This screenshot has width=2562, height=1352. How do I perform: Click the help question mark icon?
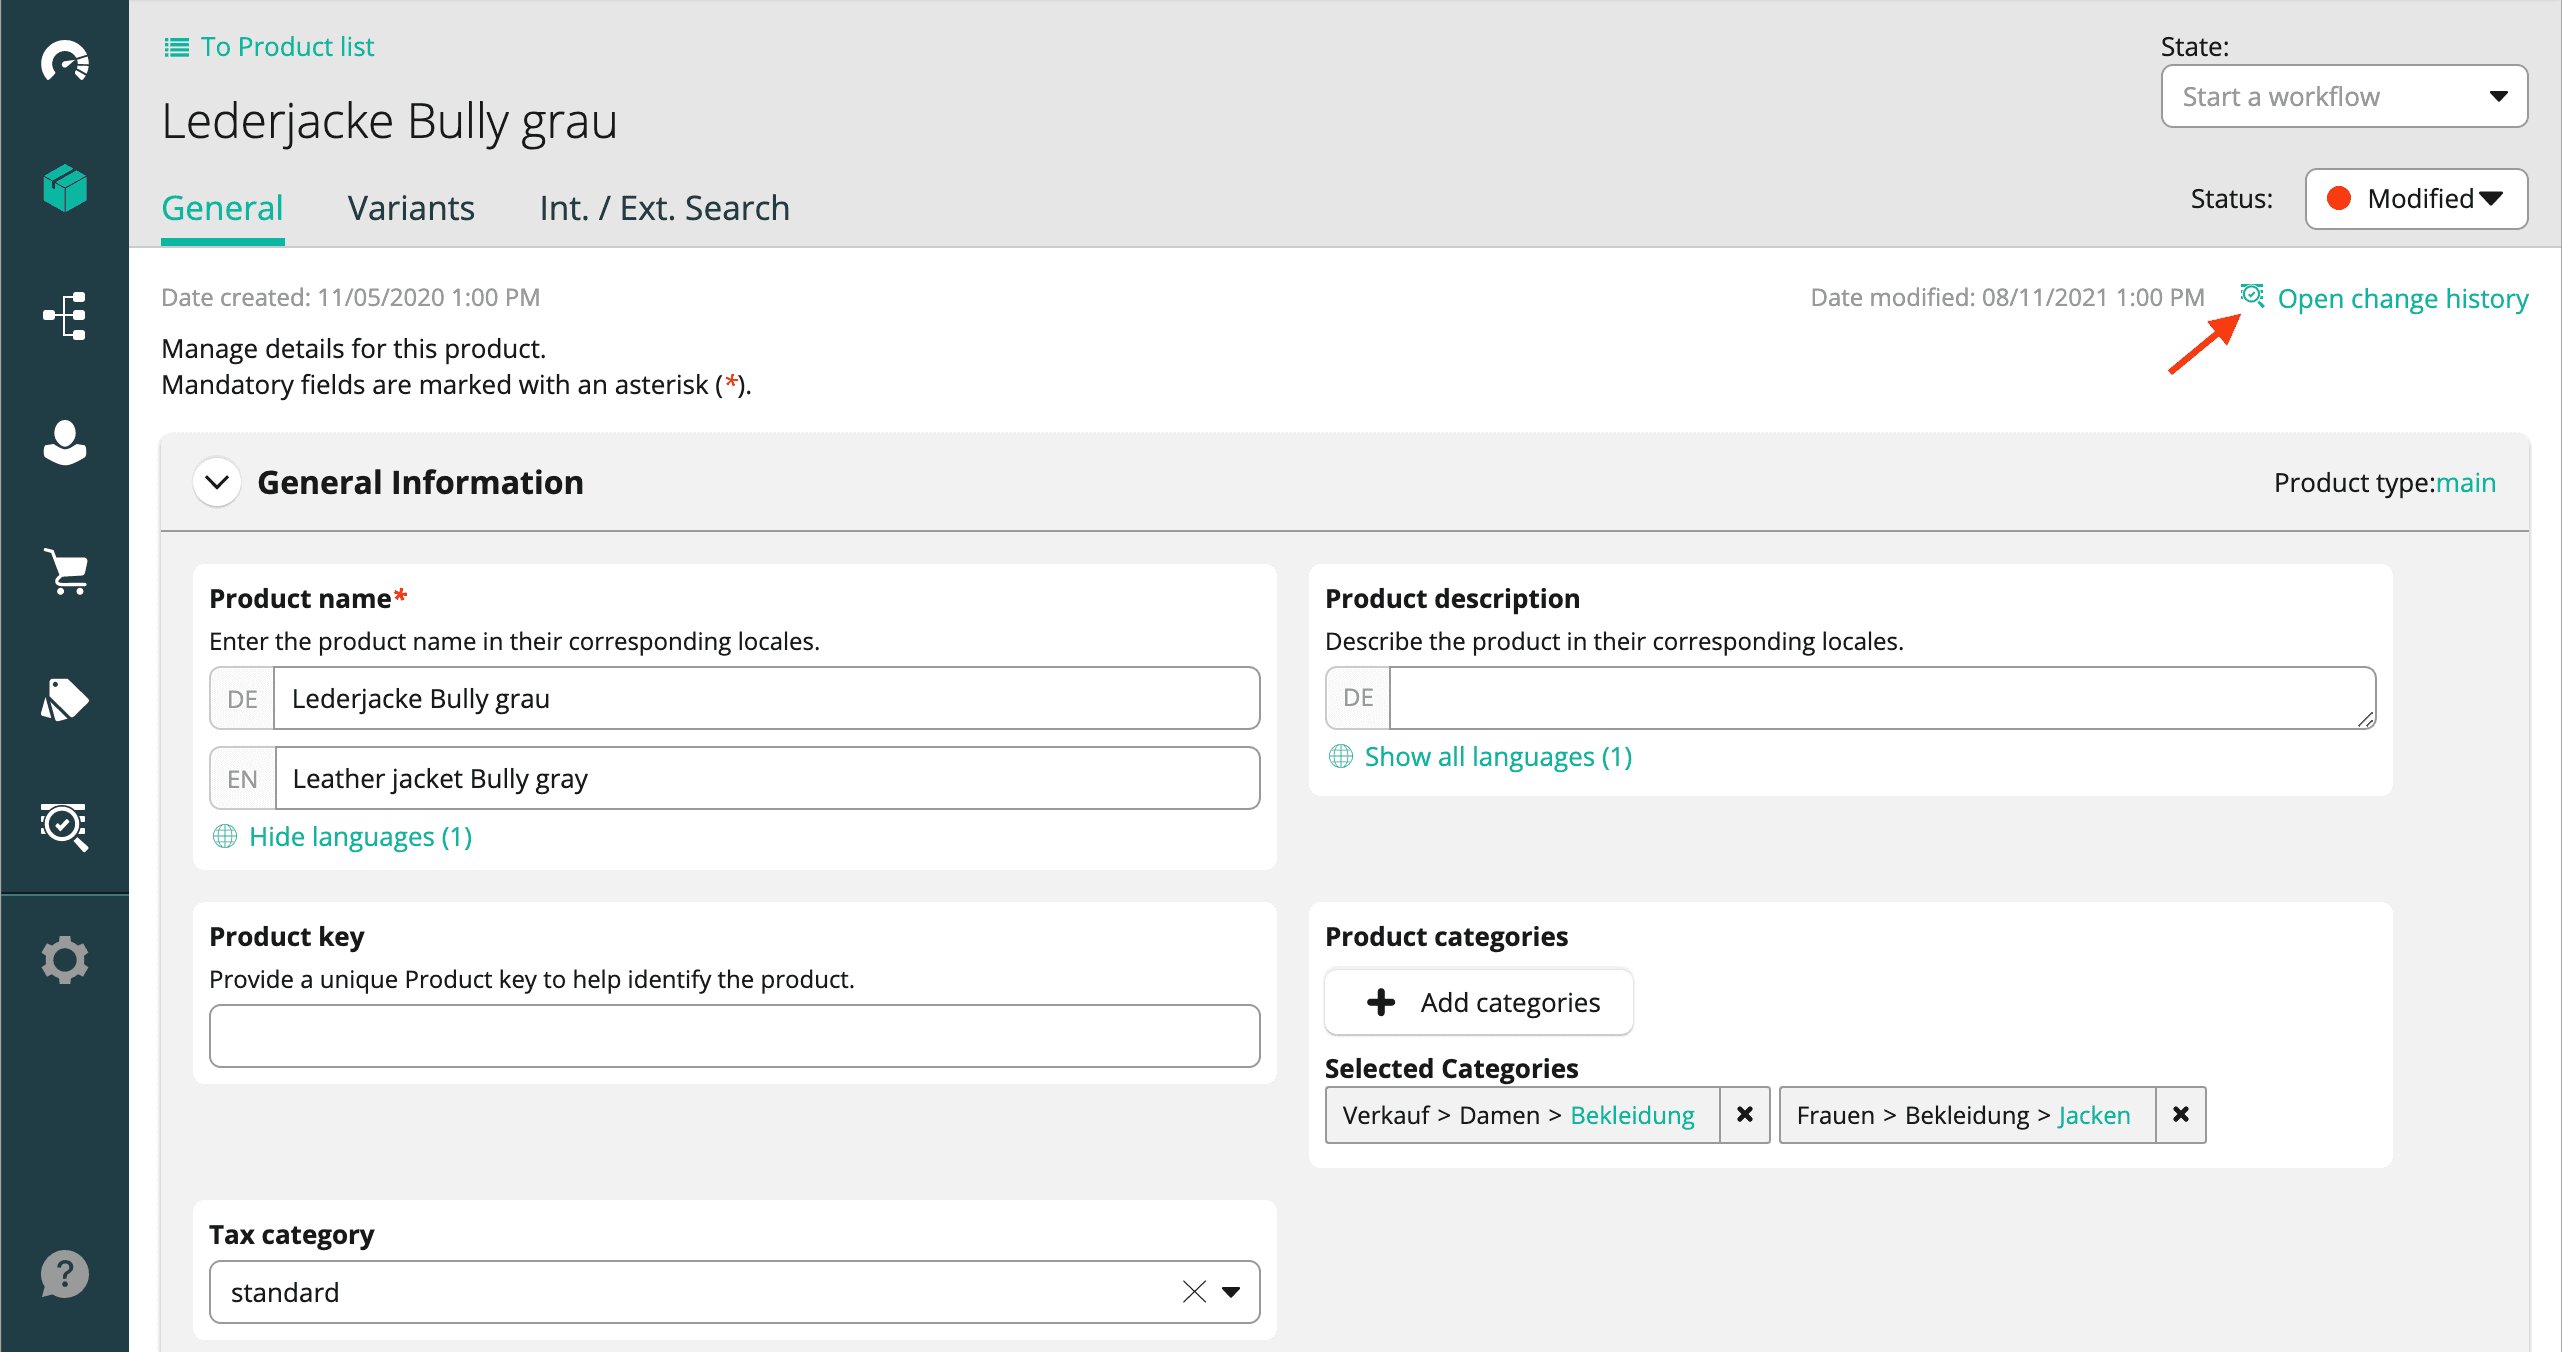(65, 1274)
